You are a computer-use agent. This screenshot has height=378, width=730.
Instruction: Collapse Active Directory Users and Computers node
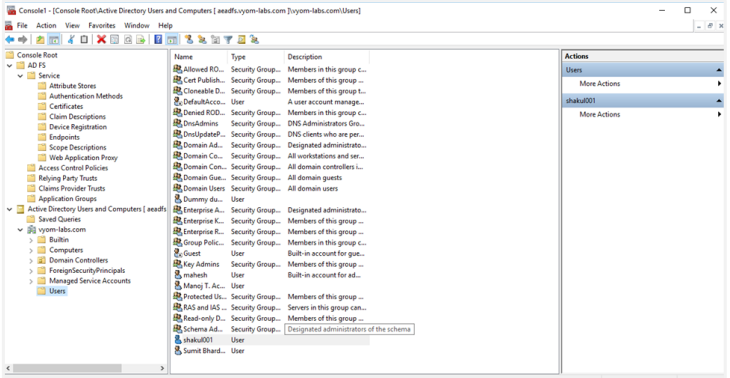pos(9,209)
